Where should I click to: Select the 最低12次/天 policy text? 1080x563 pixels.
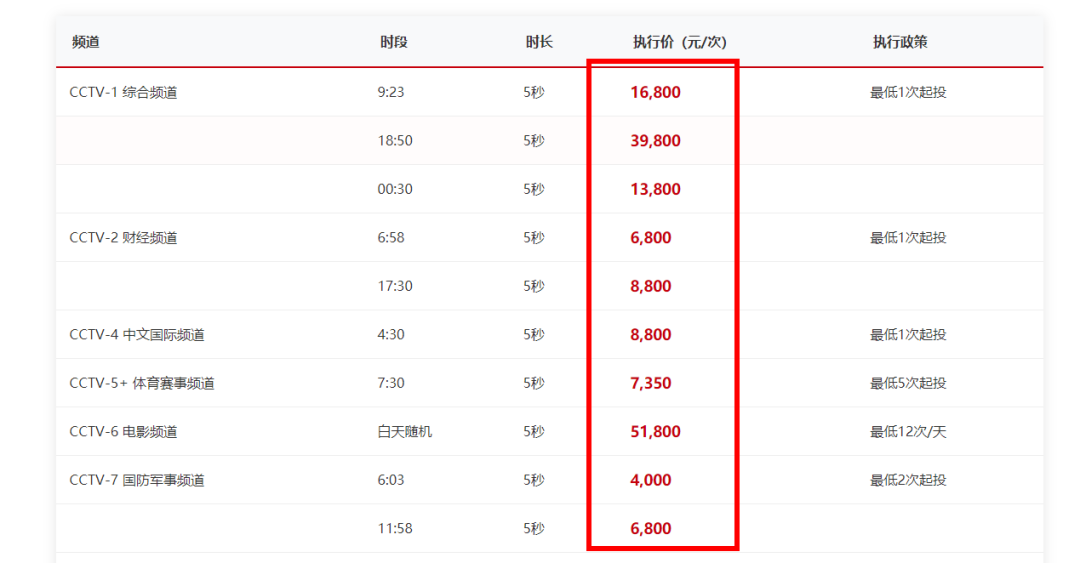coord(908,432)
